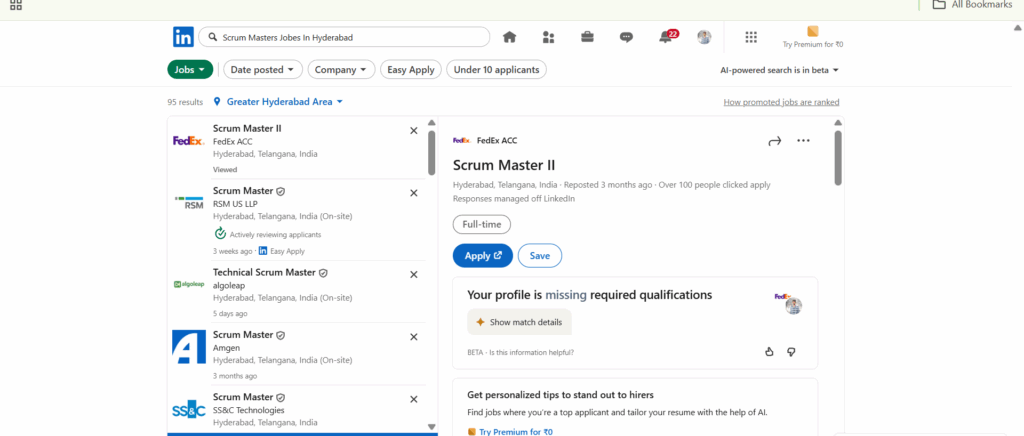Open the Amgen Scrum Master listing

click(x=243, y=335)
